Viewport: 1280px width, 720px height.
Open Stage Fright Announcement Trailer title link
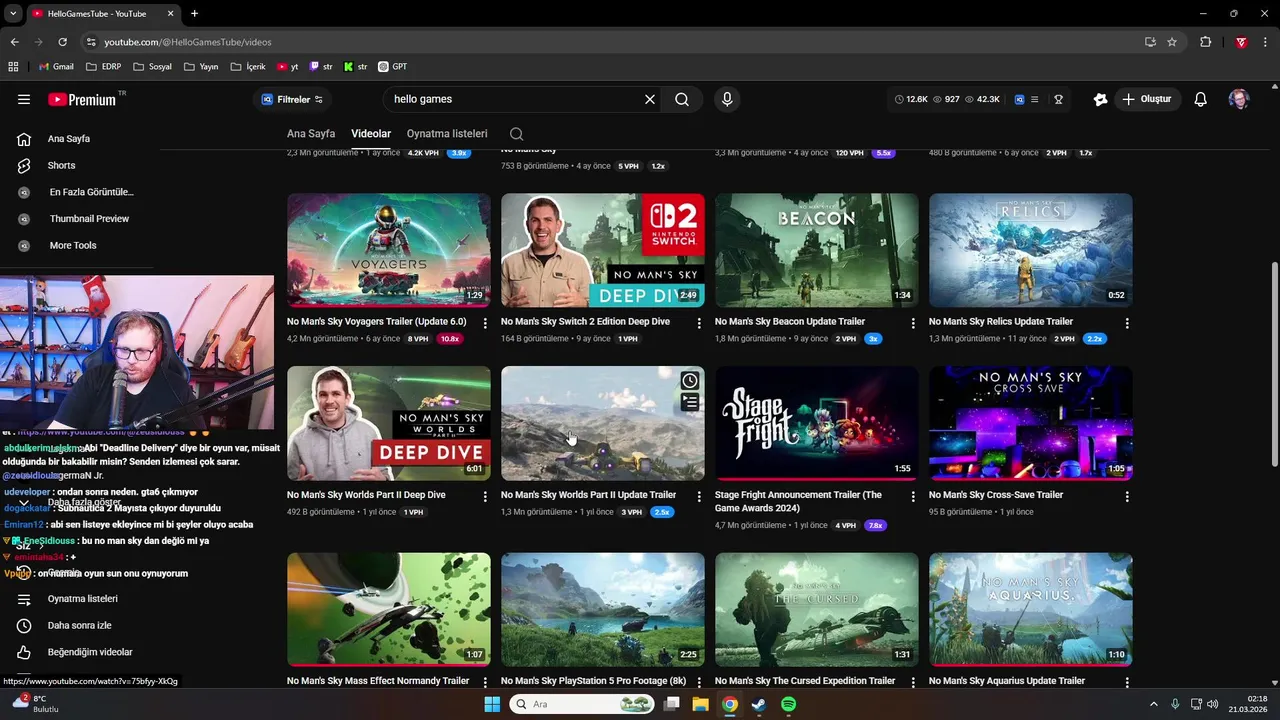click(x=798, y=501)
